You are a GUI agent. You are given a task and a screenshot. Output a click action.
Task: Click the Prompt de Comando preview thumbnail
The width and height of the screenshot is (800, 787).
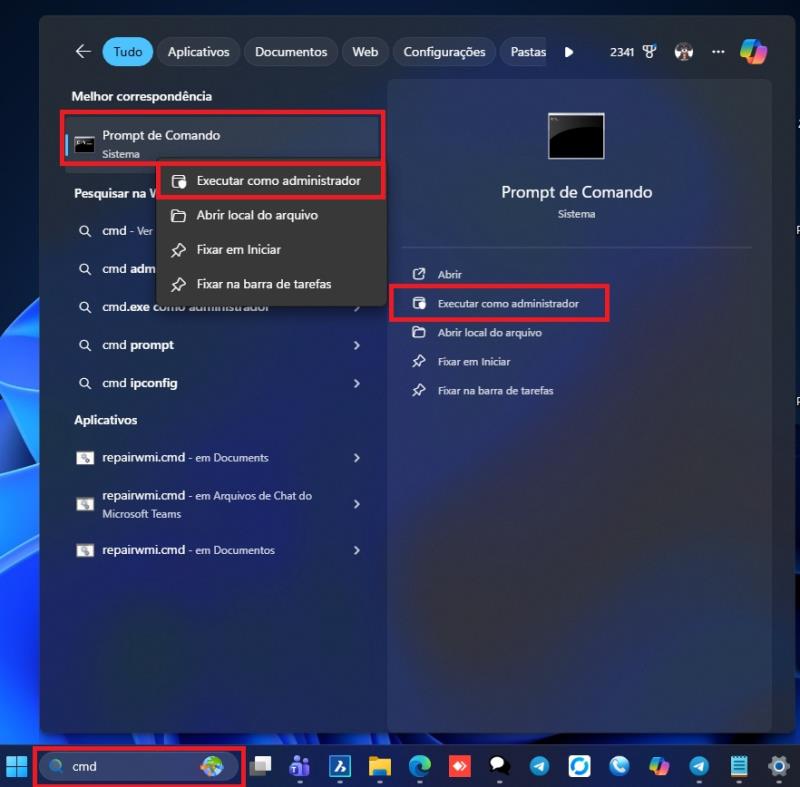(576, 136)
